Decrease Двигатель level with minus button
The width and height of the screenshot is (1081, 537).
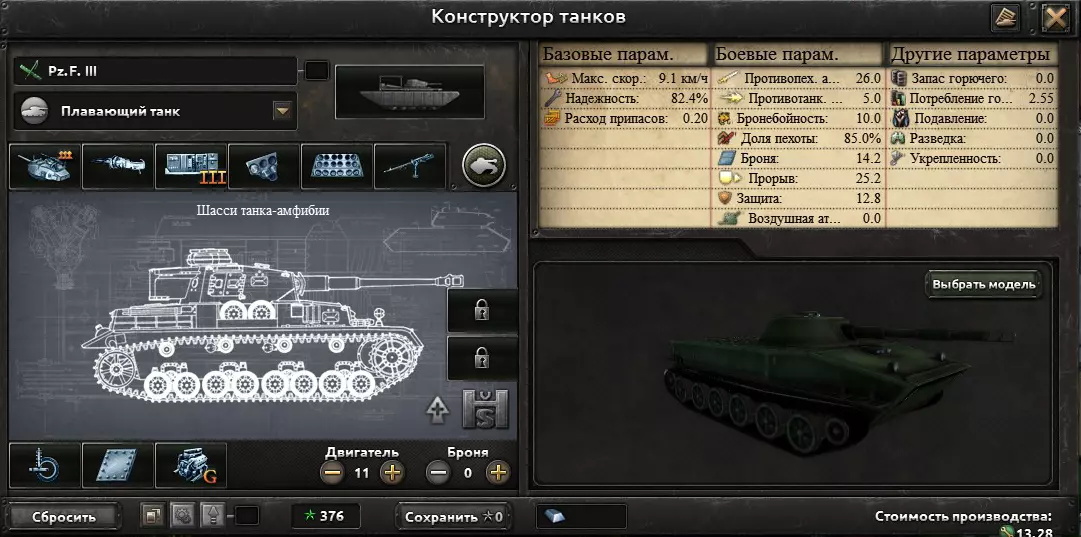click(332, 473)
